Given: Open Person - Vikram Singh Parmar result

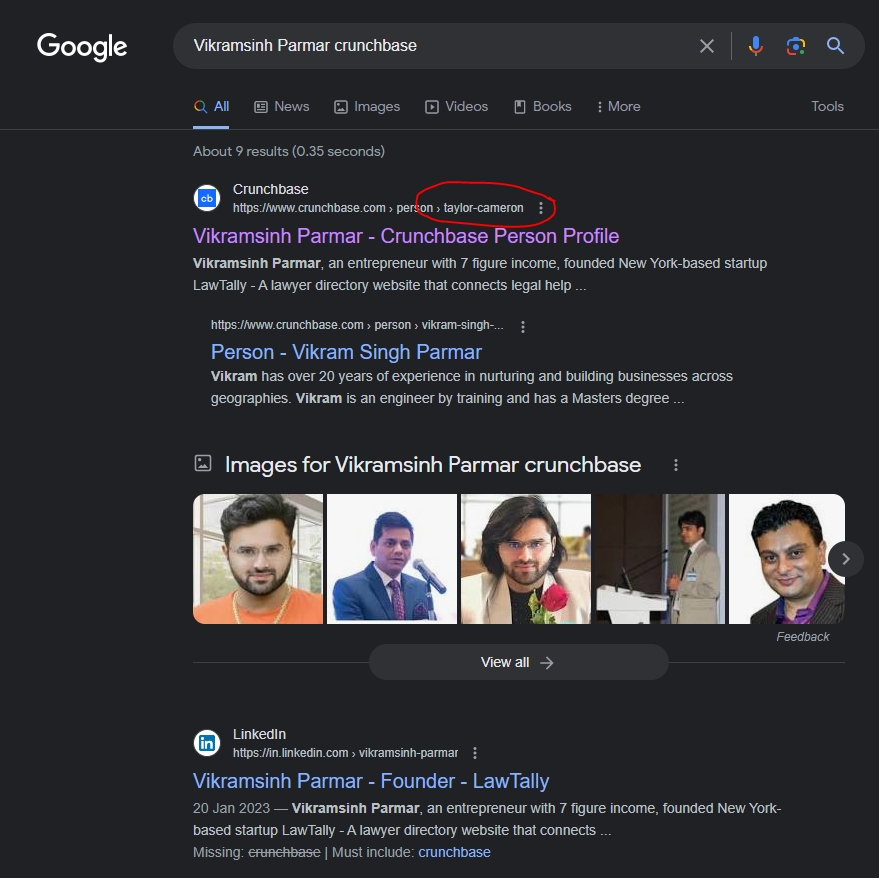Looking at the screenshot, I should tap(346, 352).
